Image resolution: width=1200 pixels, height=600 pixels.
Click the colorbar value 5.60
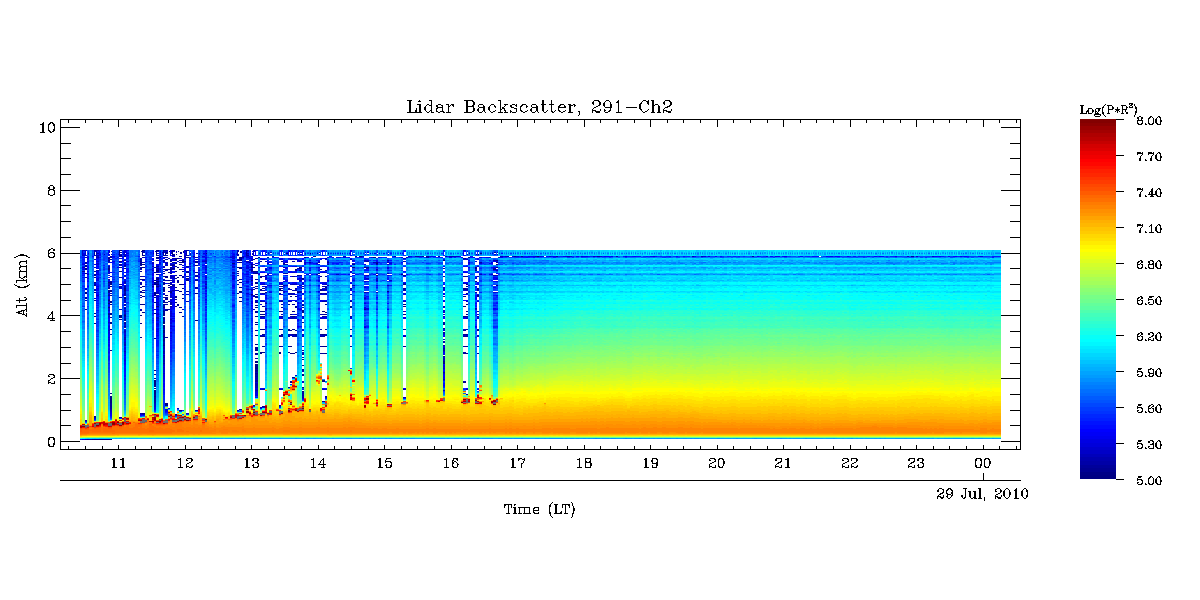coord(1148,409)
